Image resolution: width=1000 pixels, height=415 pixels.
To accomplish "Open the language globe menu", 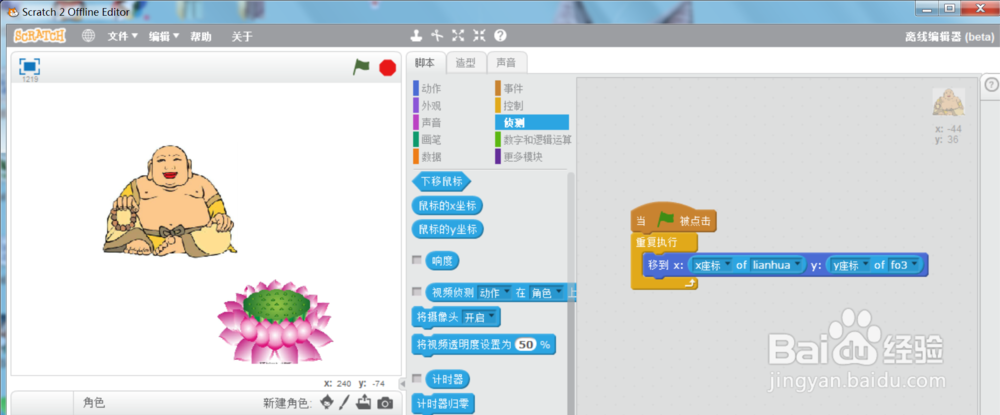I will [x=89, y=36].
